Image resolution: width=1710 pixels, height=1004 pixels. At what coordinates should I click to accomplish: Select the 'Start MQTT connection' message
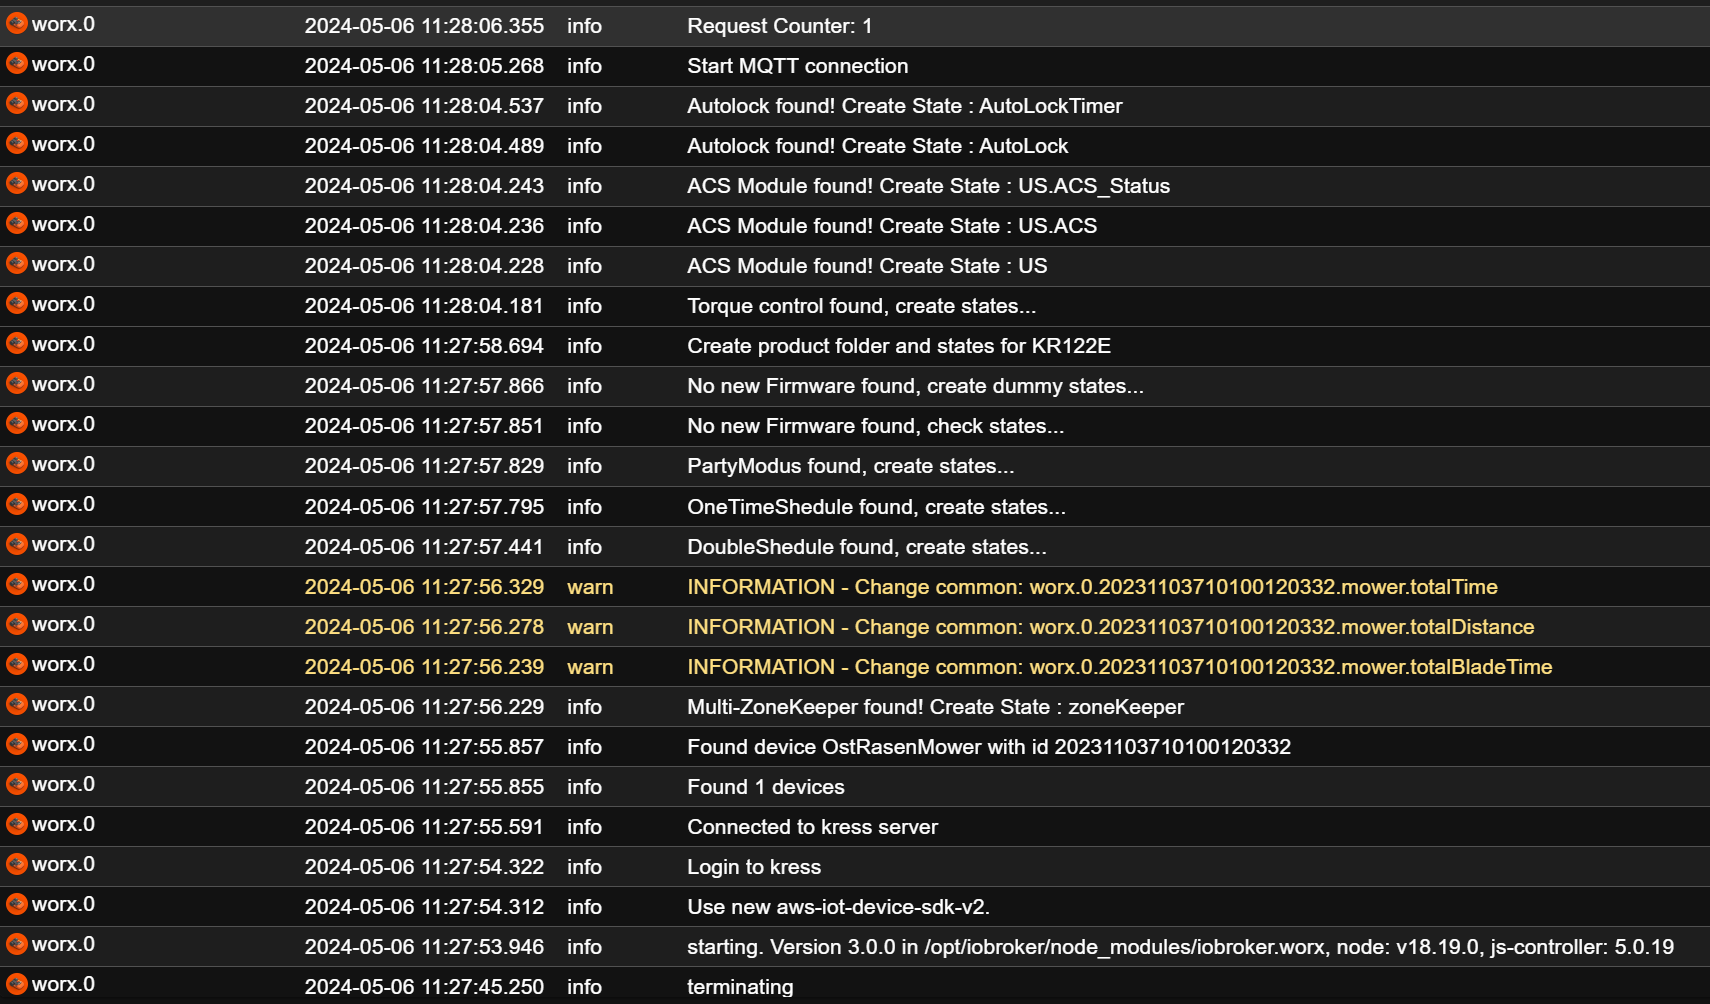point(797,66)
